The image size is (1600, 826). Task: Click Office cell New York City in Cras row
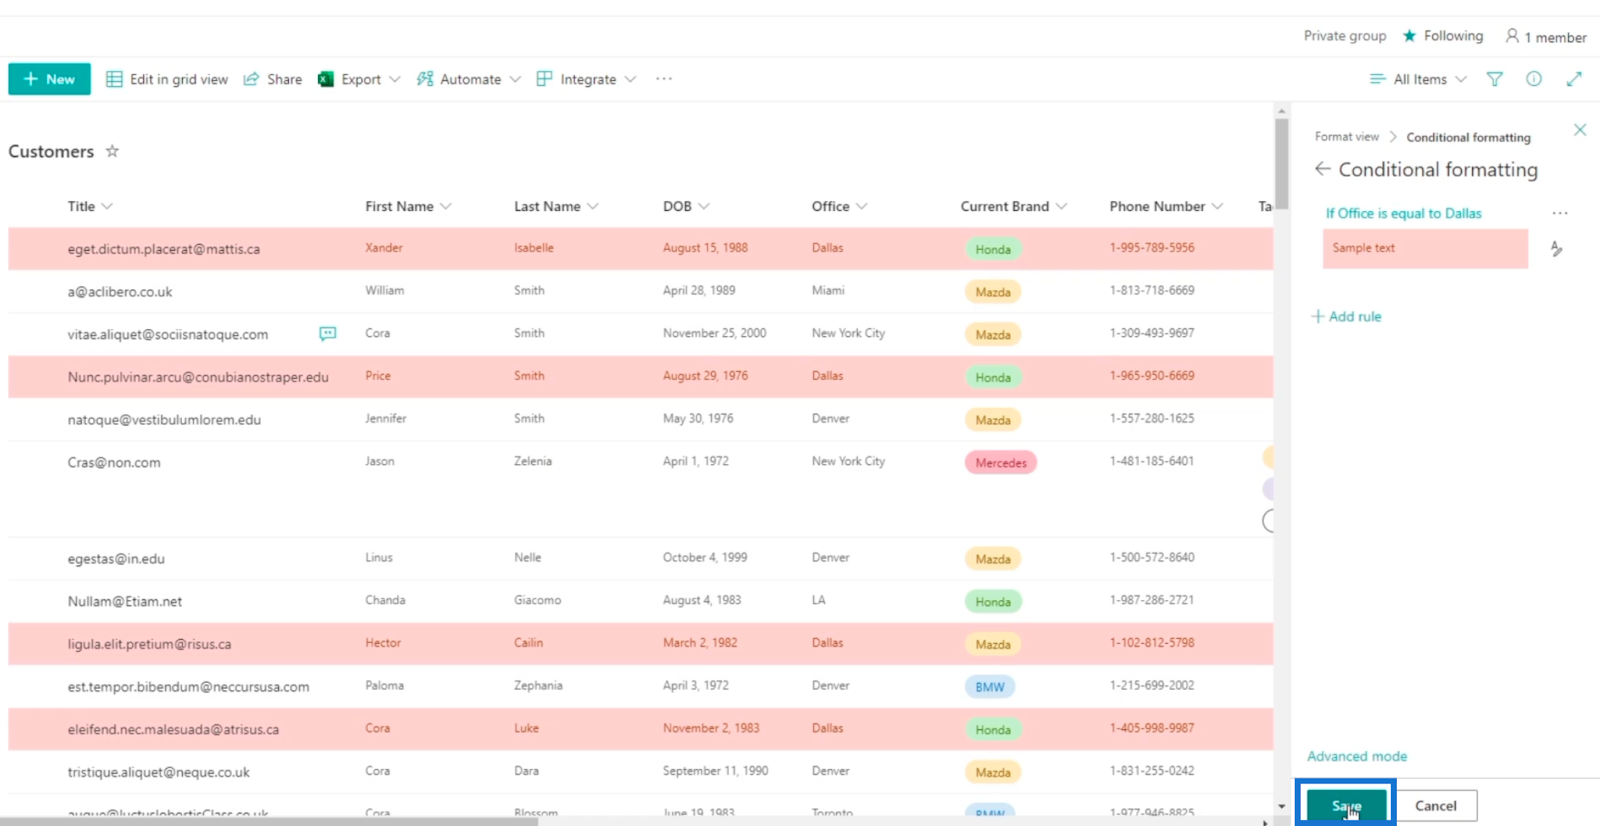(848, 461)
